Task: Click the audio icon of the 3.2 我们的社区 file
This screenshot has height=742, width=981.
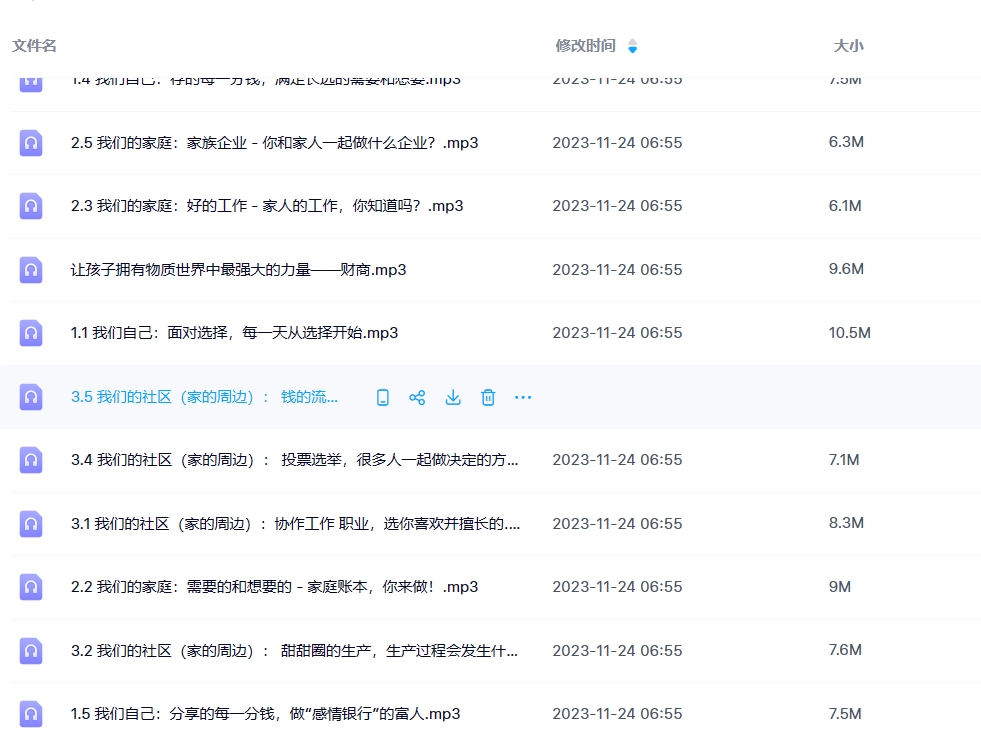Action: (x=31, y=651)
